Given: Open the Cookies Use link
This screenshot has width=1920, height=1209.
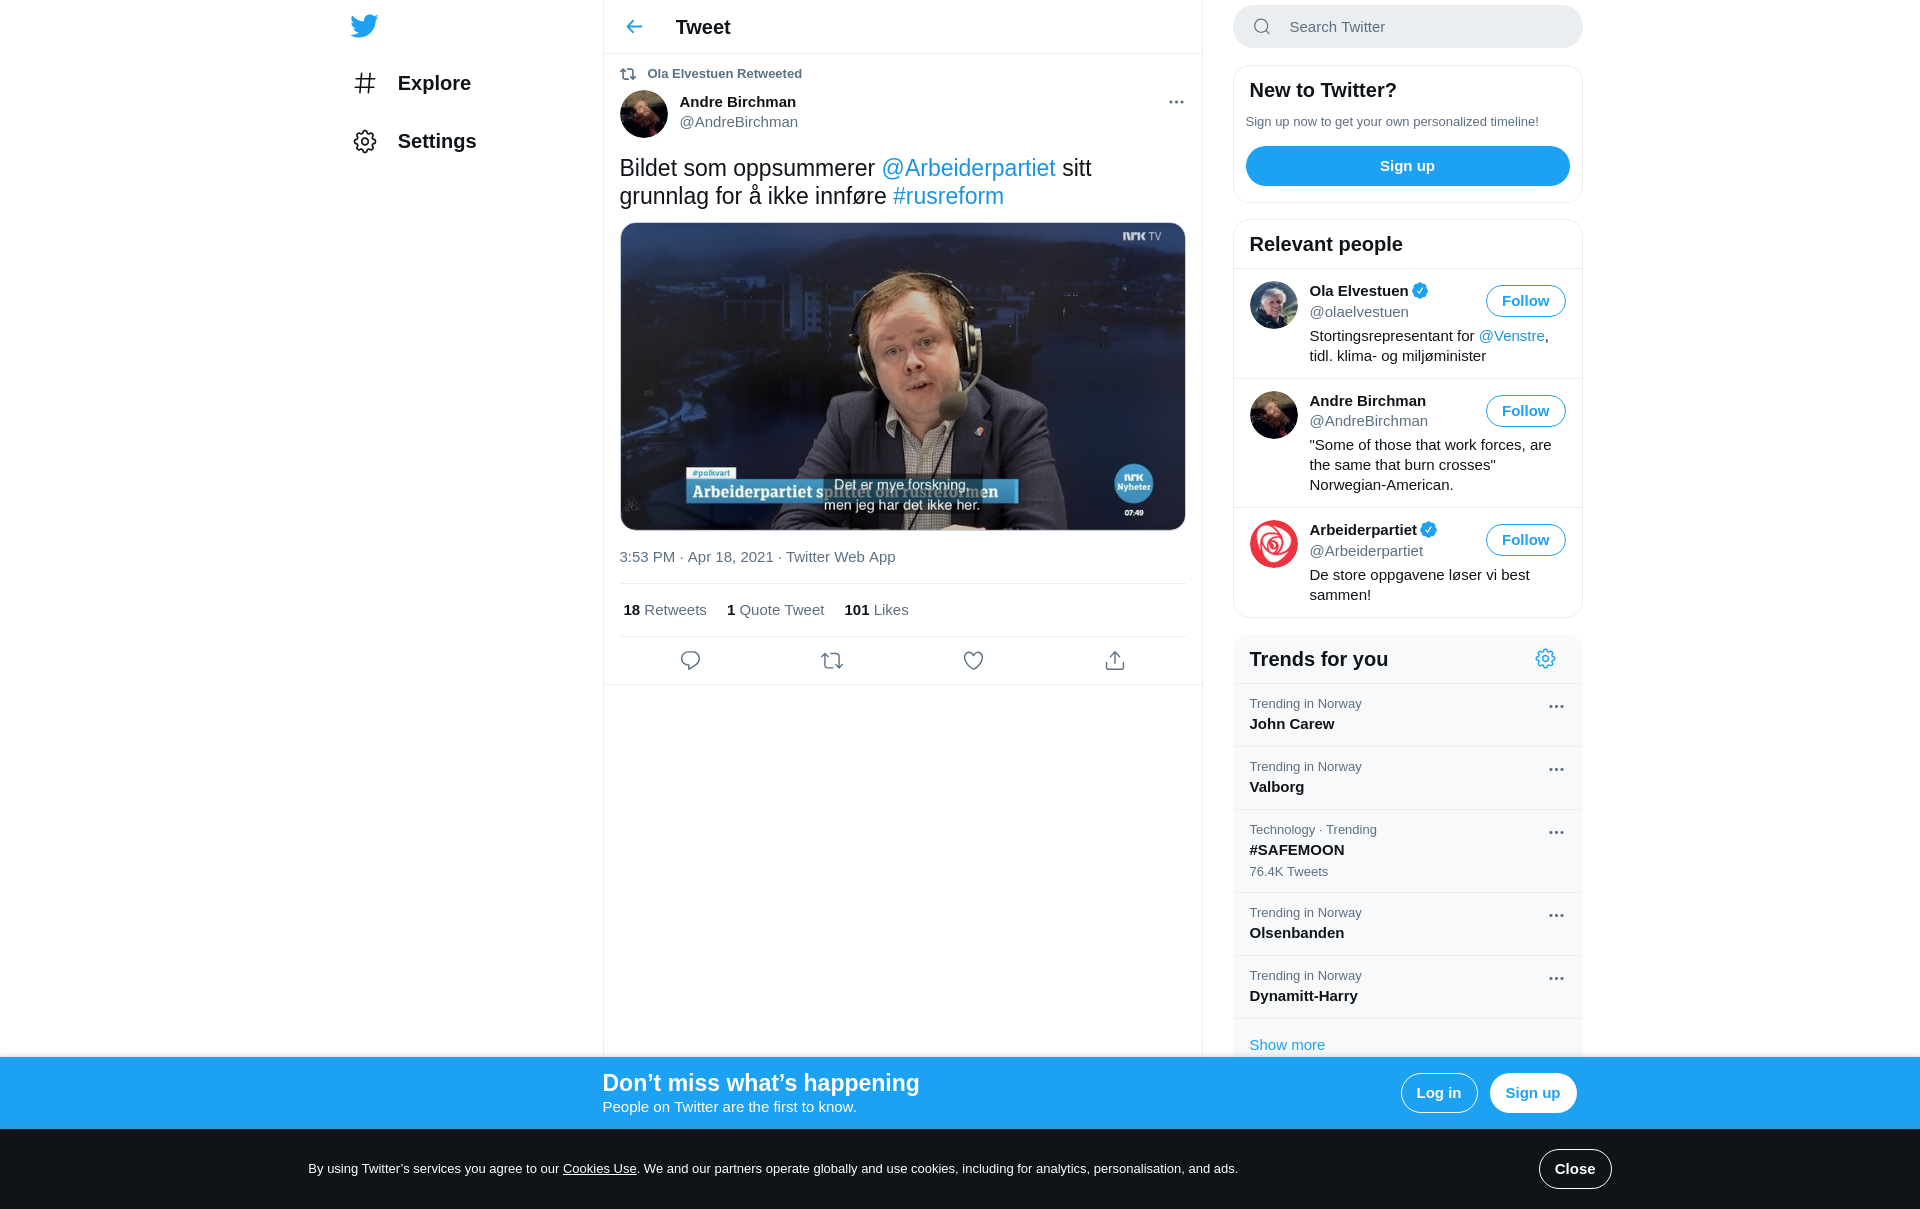Looking at the screenshot, I should pos(599,1169).
